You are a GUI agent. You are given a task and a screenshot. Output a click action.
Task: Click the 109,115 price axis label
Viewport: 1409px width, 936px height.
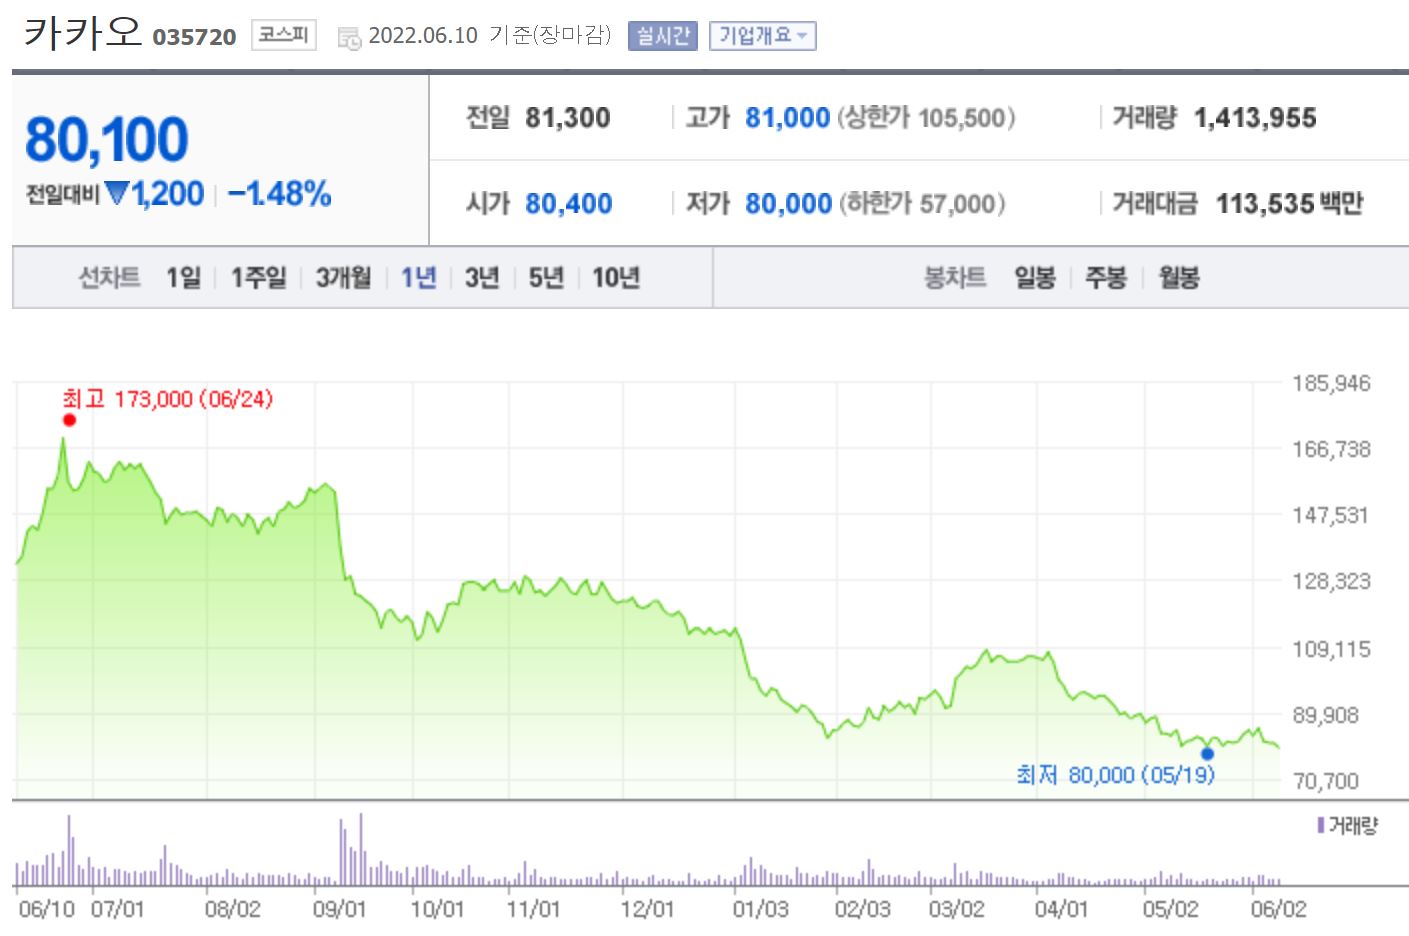pos(1331,649)
